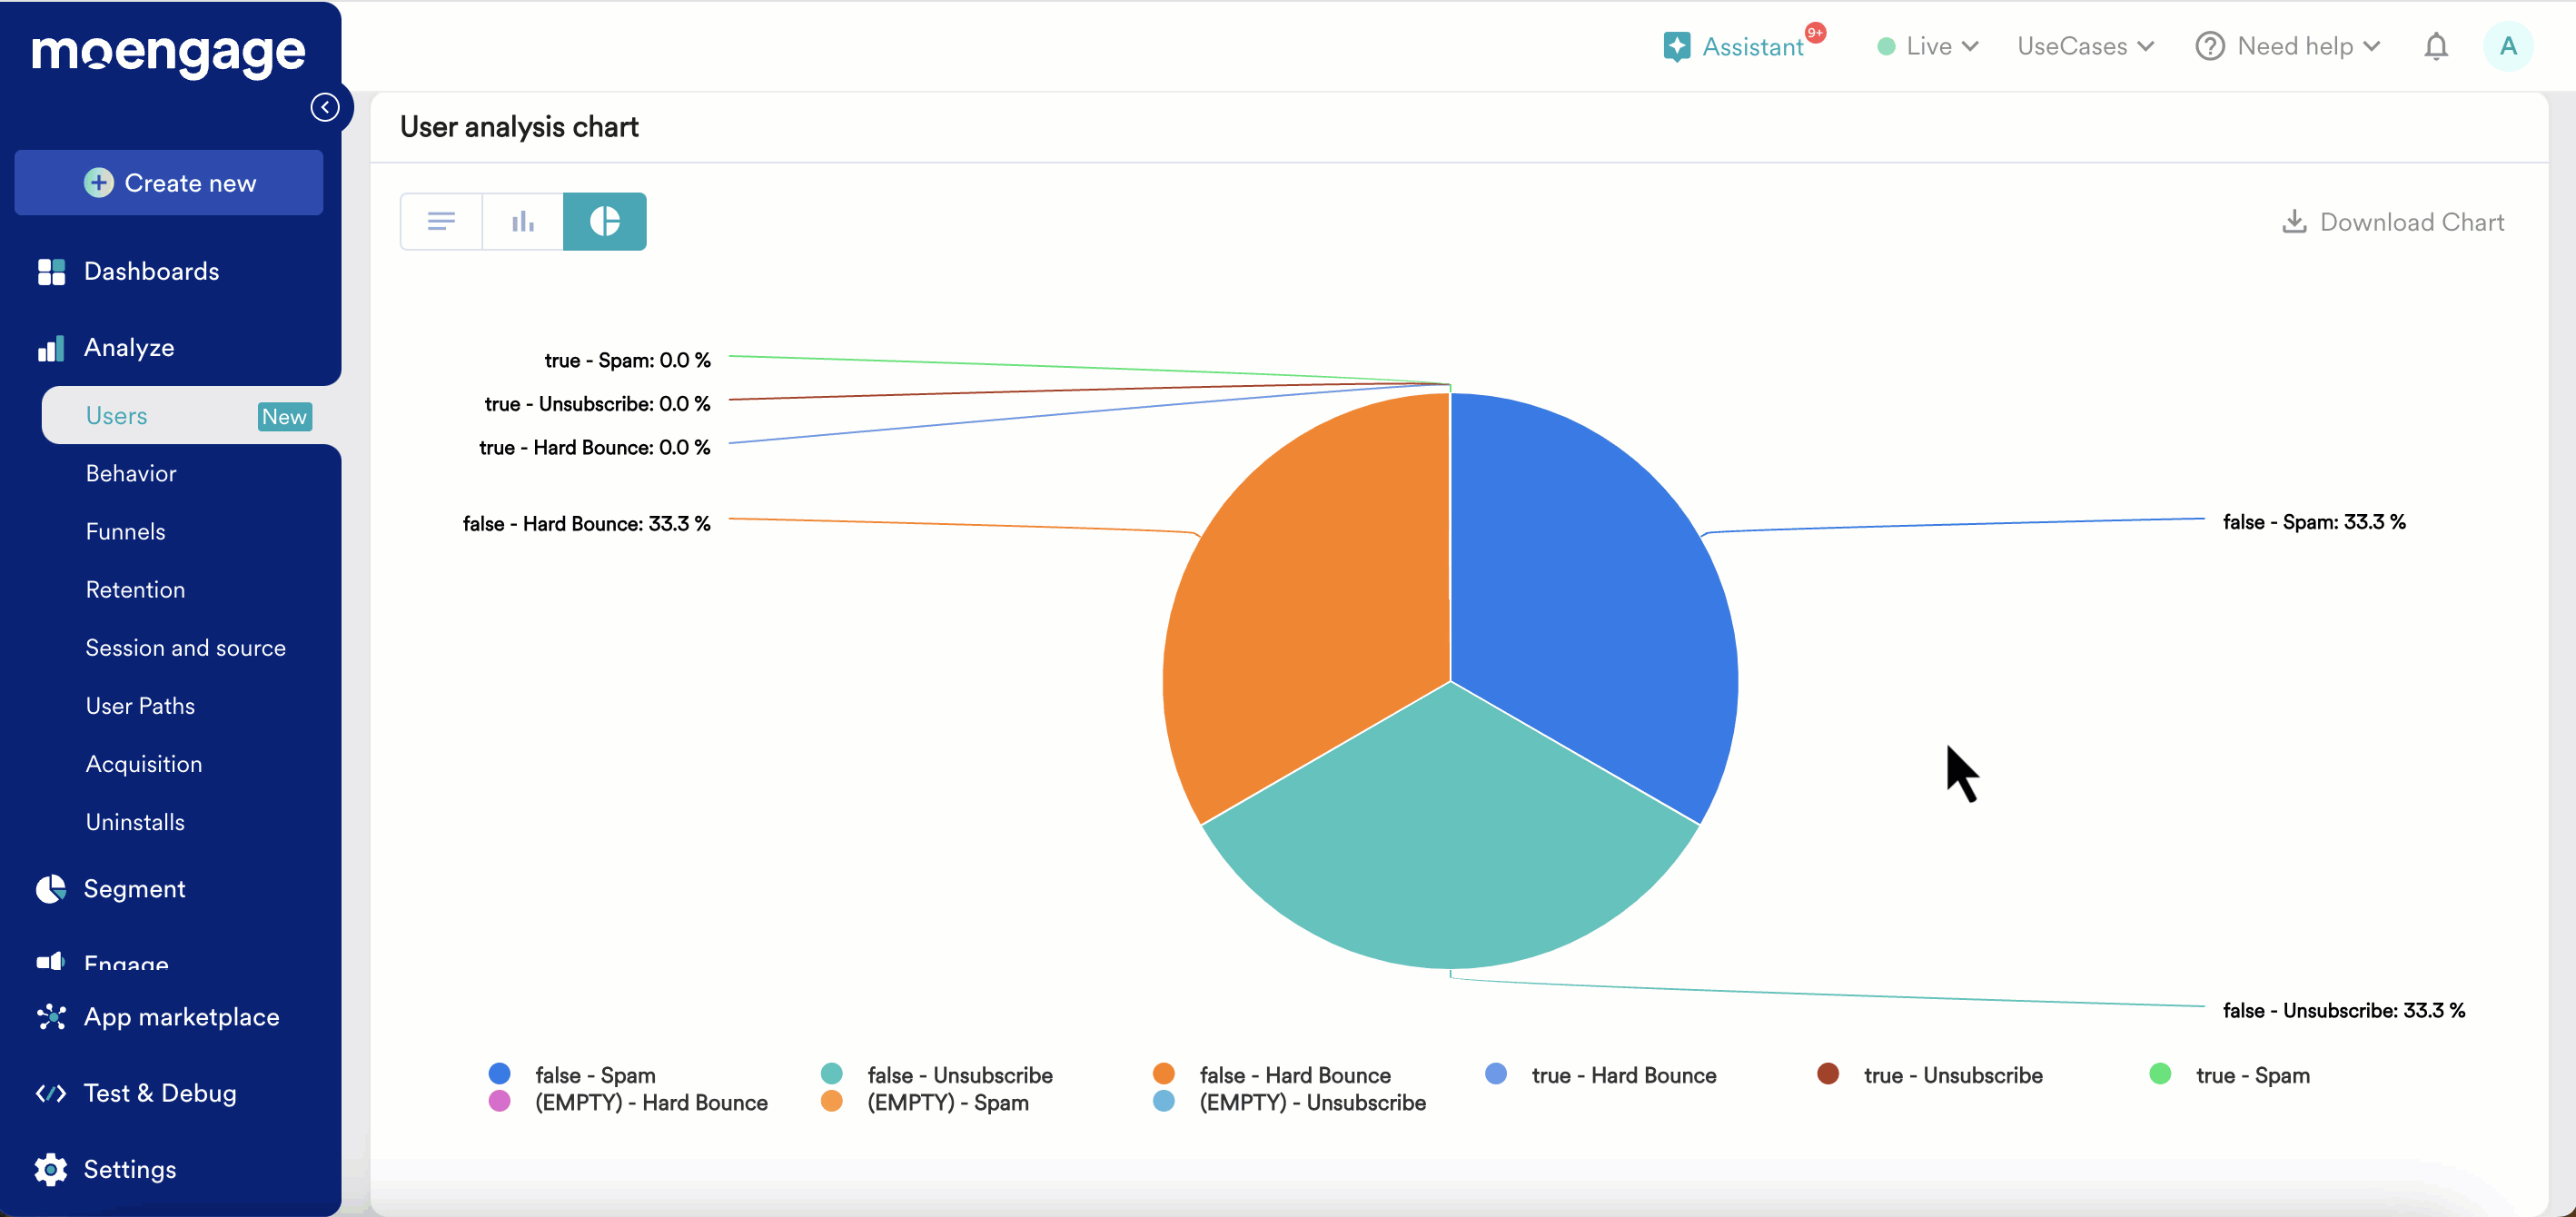Toggle (EMPTY) - Hard Bounce legend series
The height and width of the screenshot is (1217, 2576).
pyautogui.click(x=650, y=1102)
